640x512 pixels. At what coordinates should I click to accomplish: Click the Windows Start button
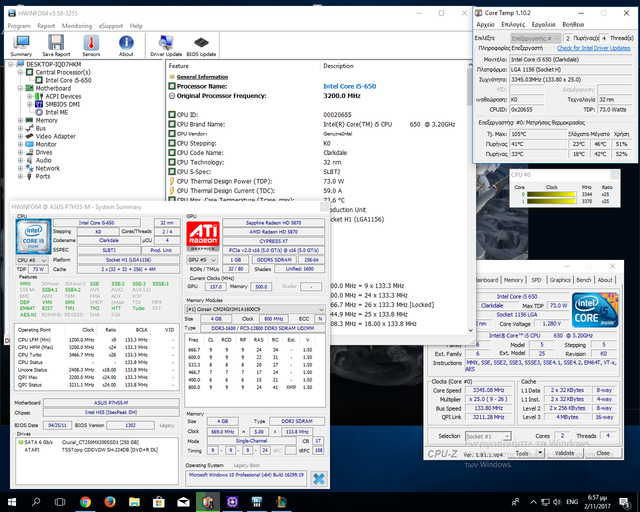(x=11, y=502)
